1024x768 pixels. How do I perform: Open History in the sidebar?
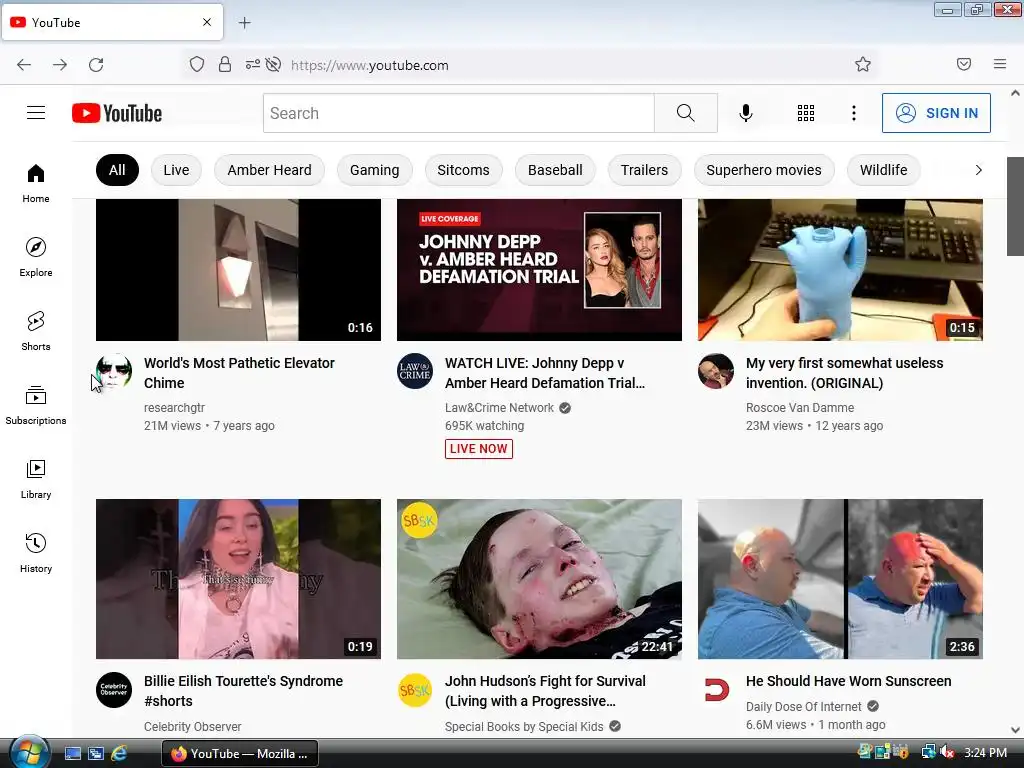pos(36,553)
